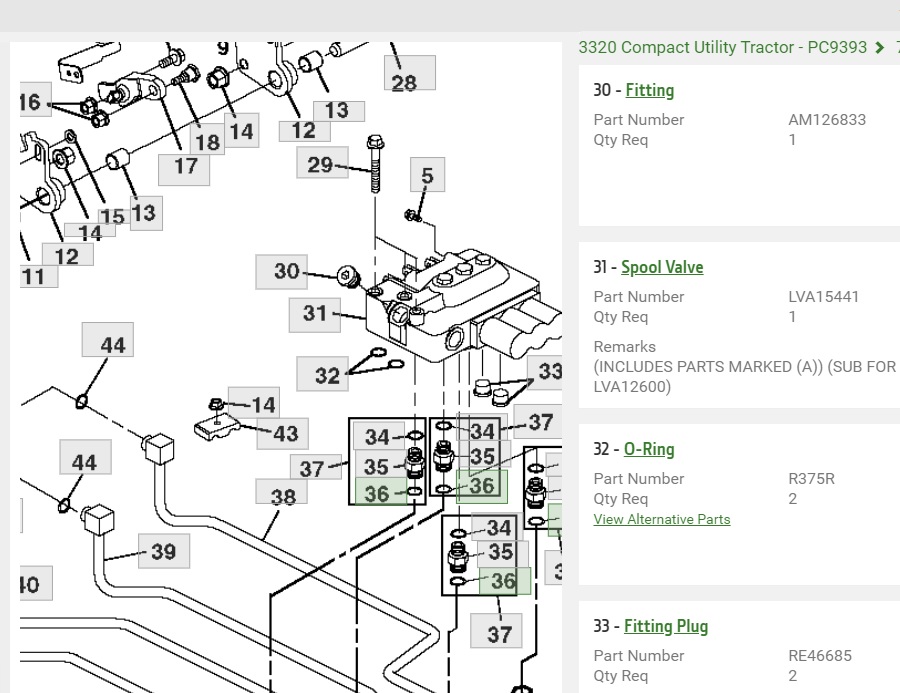Screen dimensions: 900x693
Task: Go to 3320 Compact Utility Tractor breadcrumb
Action: (x=722, y=47)
